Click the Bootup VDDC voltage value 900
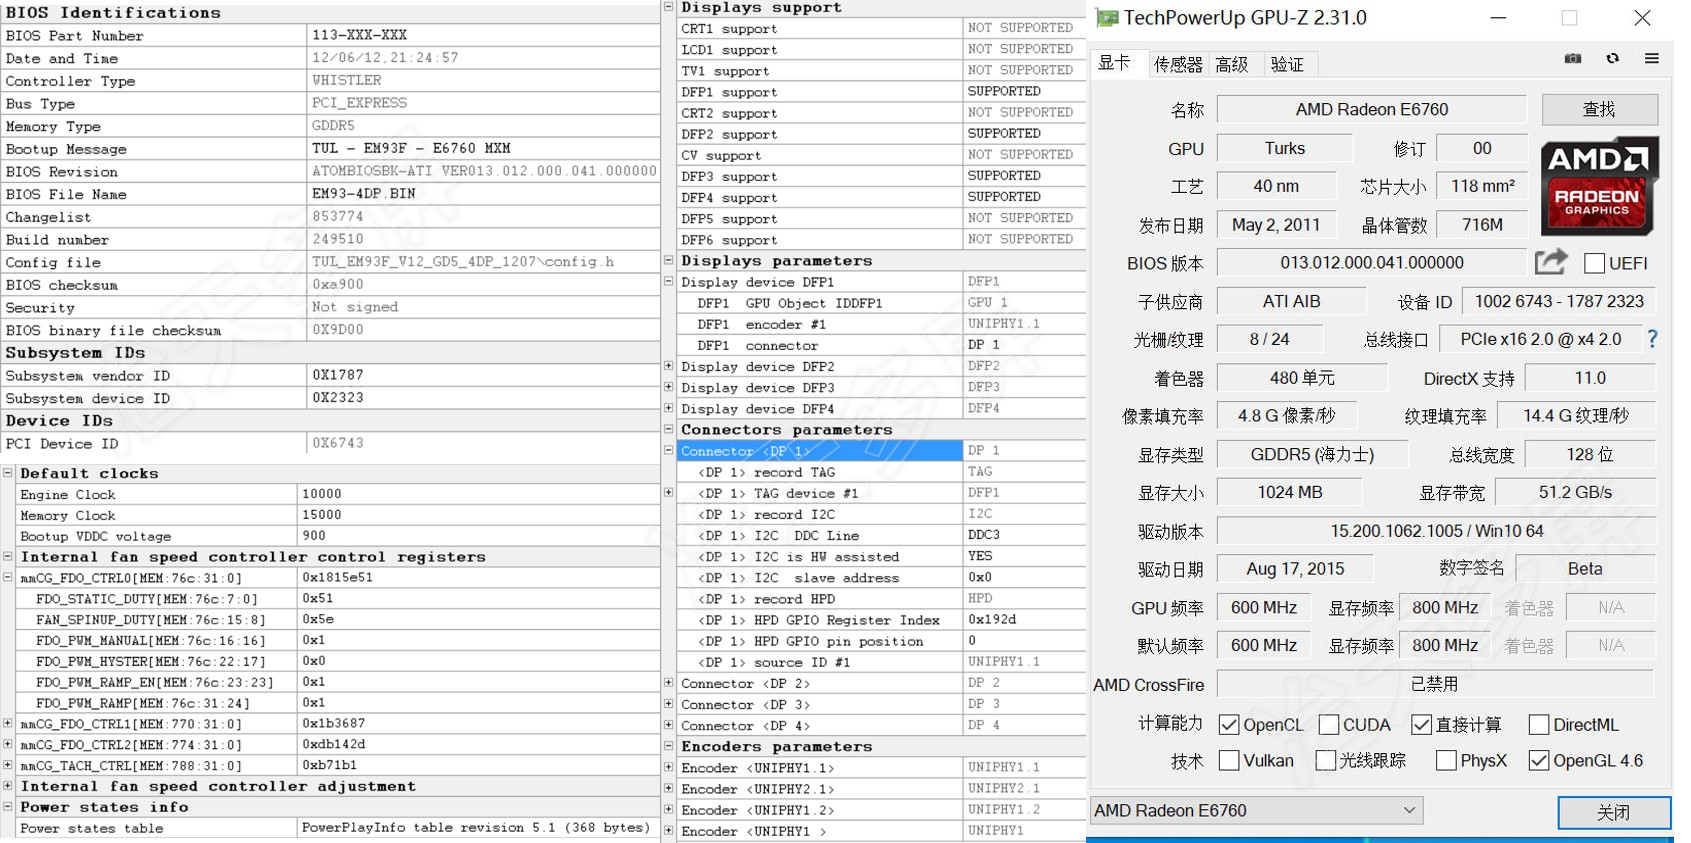Viewport: 1691px width, 843px height. click(314, 536)
